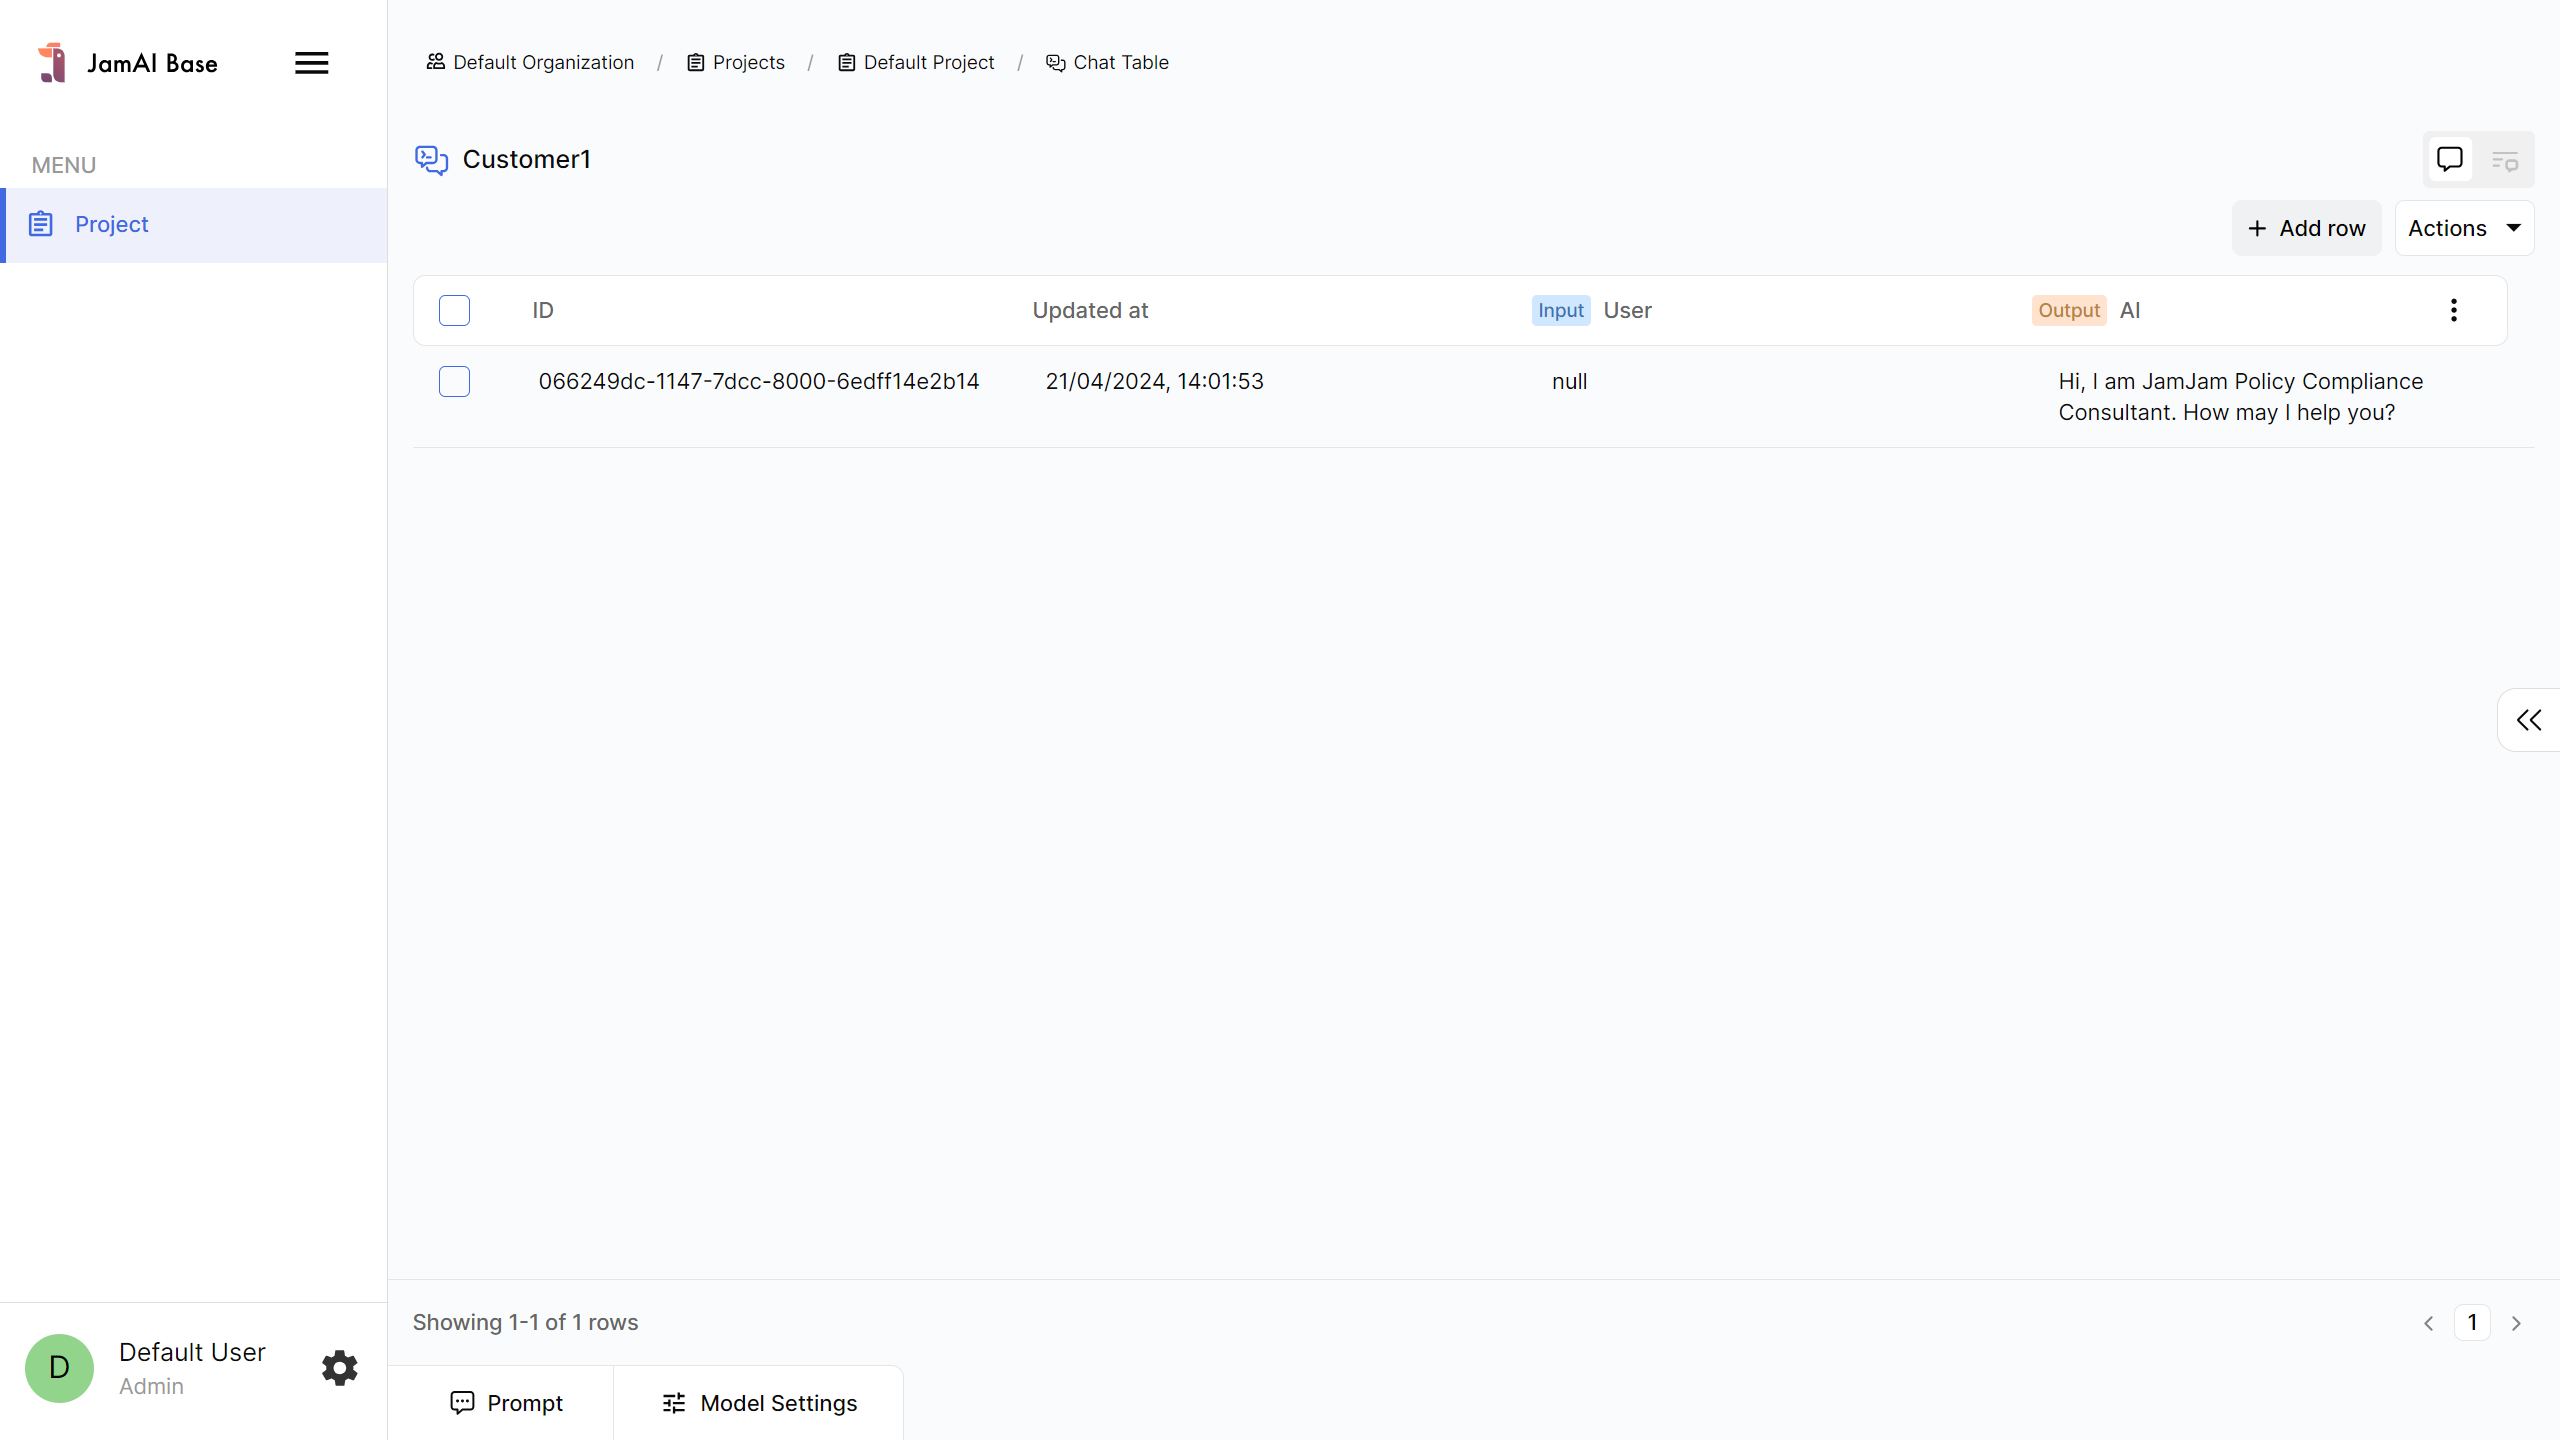
Task: Click the Customer1 chat table icon
Action: coord(431,160)
